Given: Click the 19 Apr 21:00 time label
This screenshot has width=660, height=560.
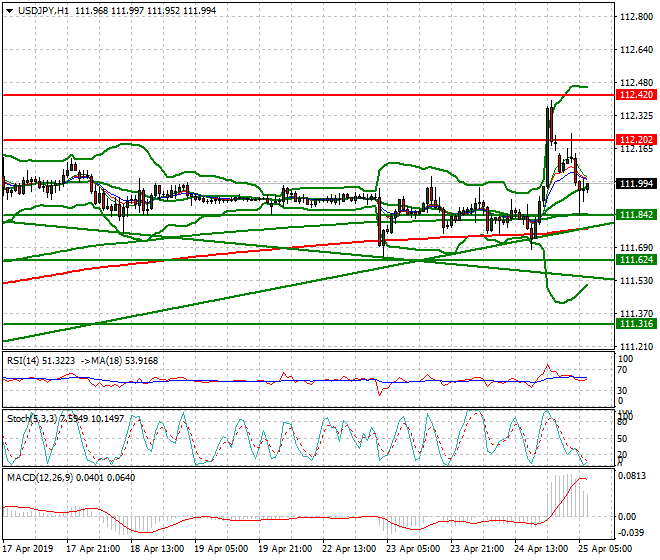Looking at the screenshot, I should click(x=285, y=549).
